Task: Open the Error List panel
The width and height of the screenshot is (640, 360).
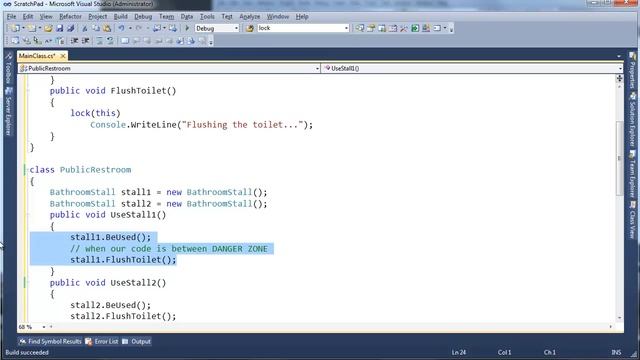Action: pos(102,341)
